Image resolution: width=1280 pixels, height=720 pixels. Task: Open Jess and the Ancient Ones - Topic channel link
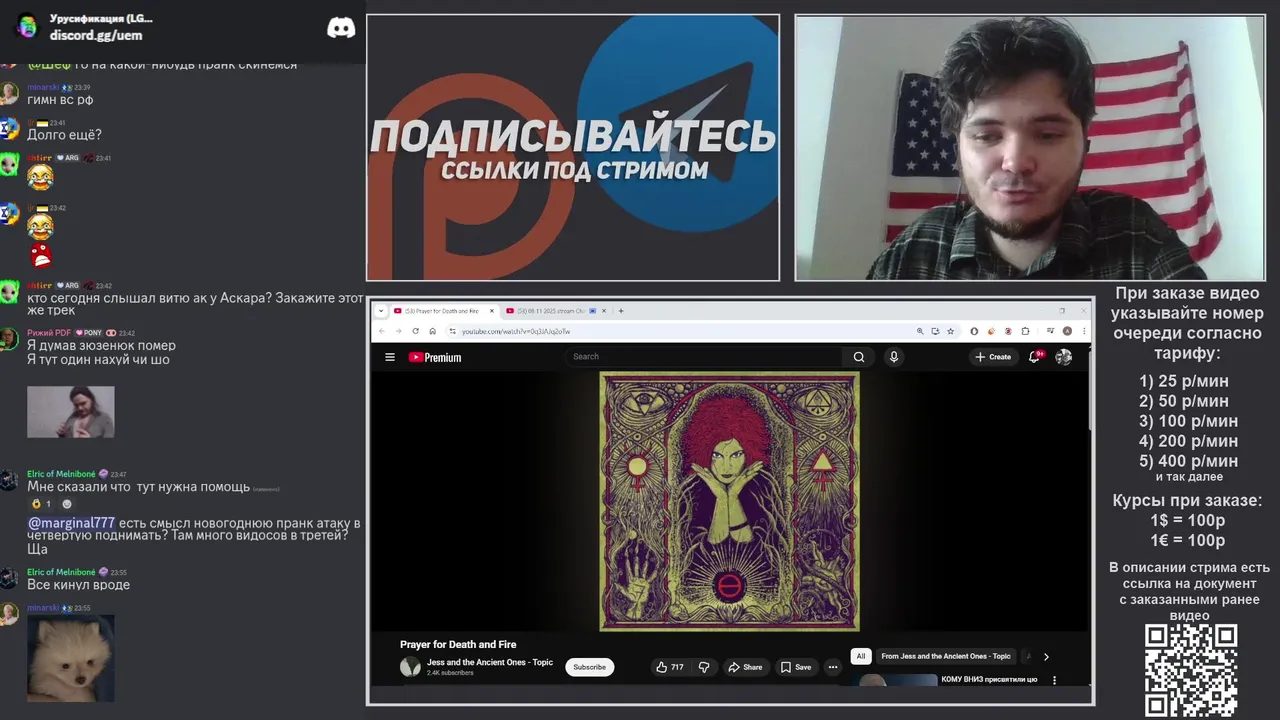490,662
